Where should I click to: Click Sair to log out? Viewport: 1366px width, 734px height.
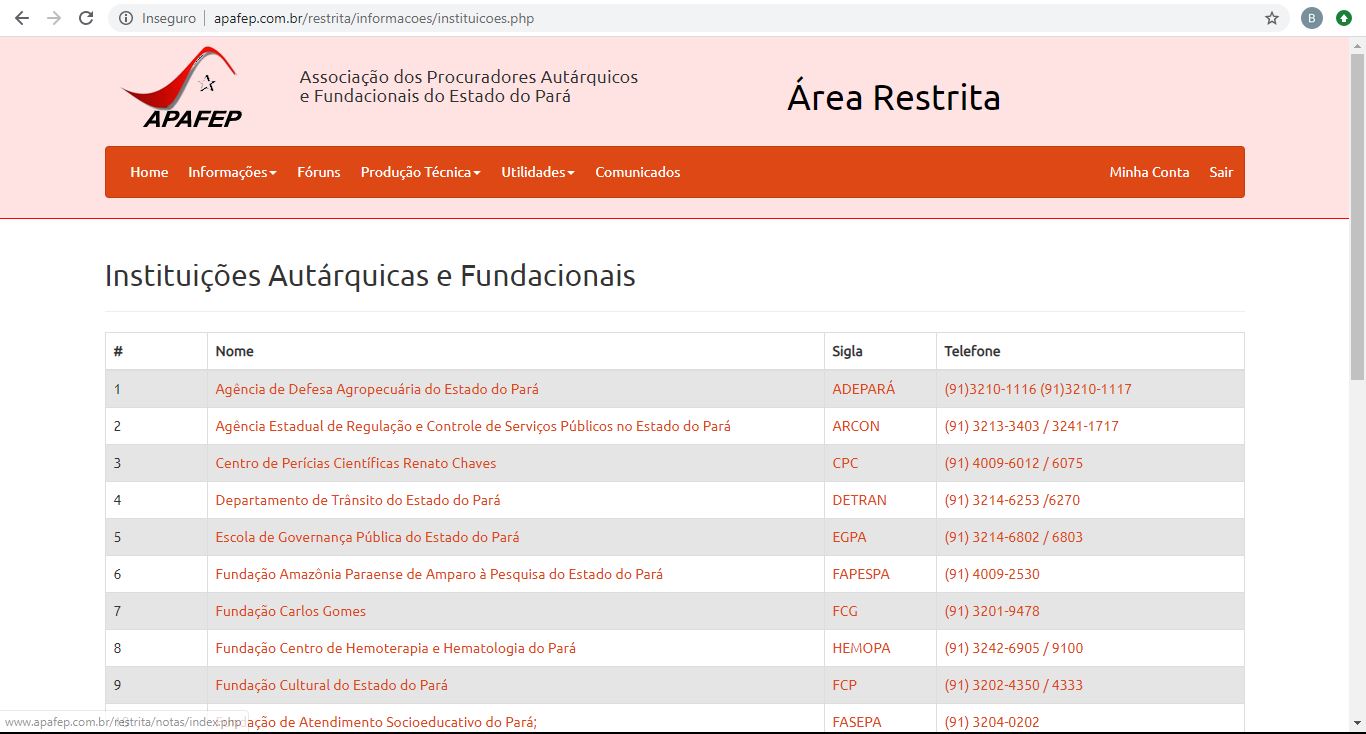point(1221,172)
